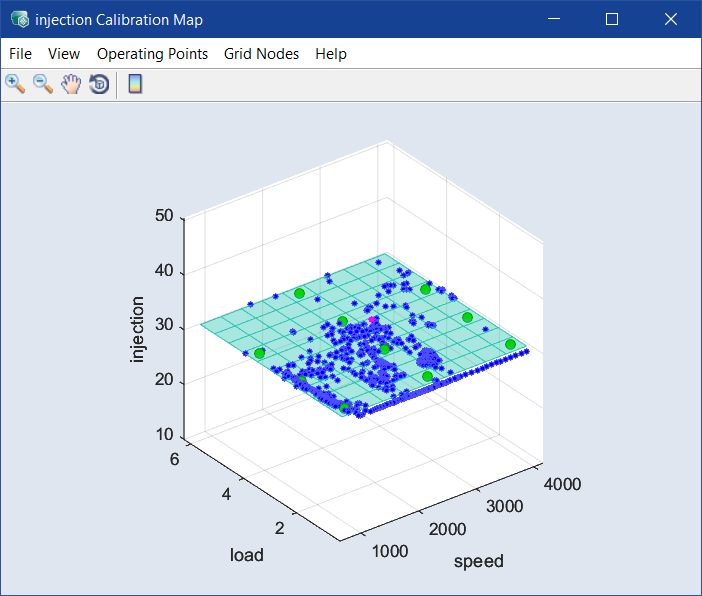The width and height of the screenshot is (702, 596).
Task: Pick the rightmost green grid node
Action: tap(510, 345)
